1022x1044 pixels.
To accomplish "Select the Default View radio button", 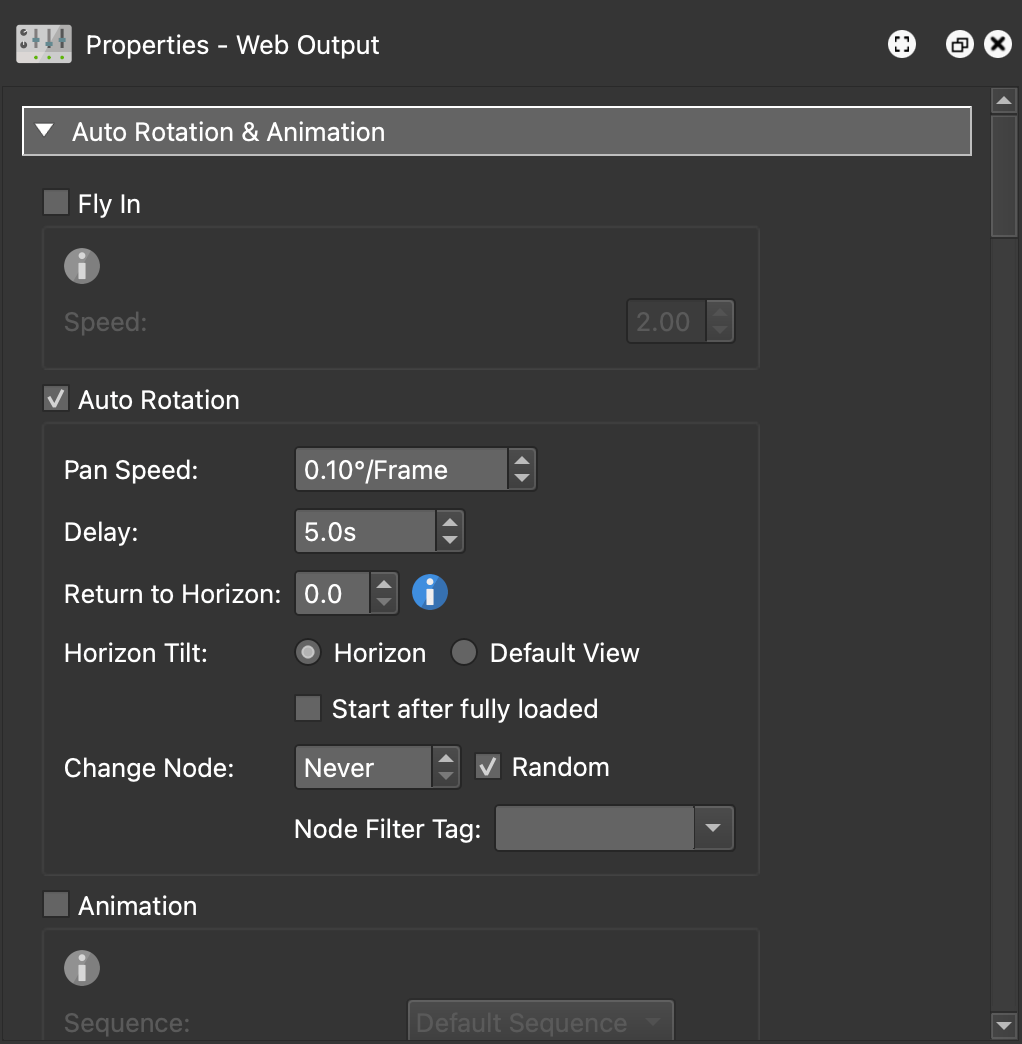I will pyautogui.click(x=464, y=653).
